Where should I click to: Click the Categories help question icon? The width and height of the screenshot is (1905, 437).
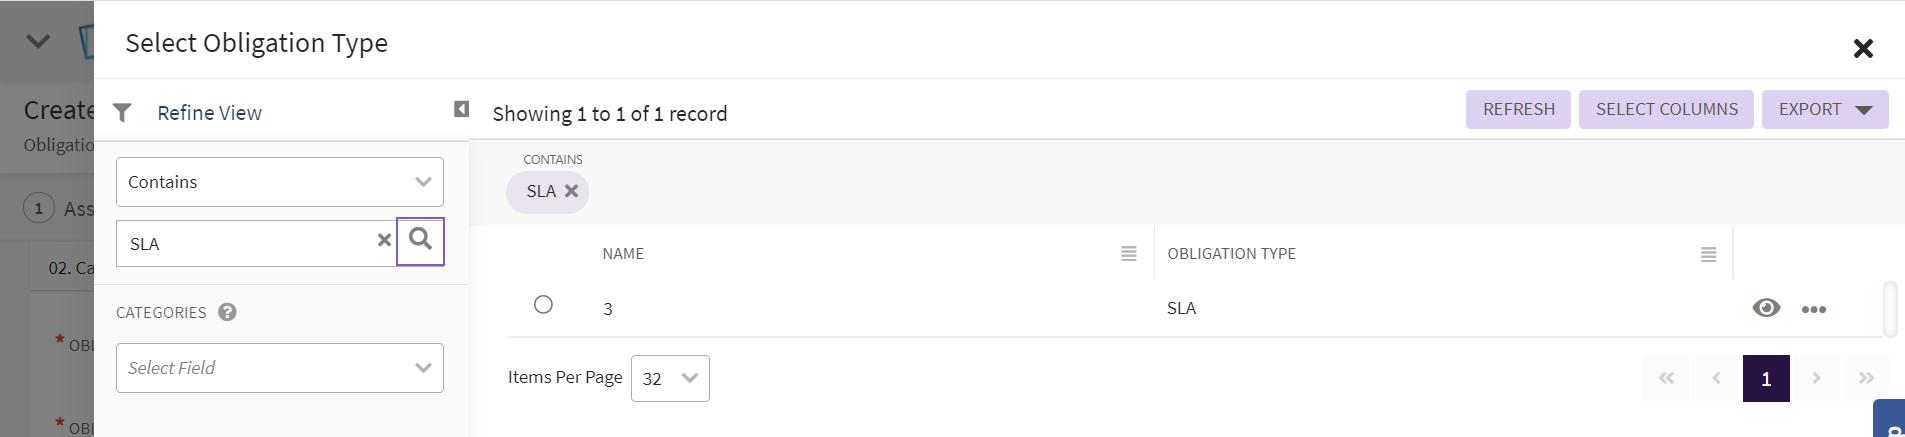(x=227, y=312)
